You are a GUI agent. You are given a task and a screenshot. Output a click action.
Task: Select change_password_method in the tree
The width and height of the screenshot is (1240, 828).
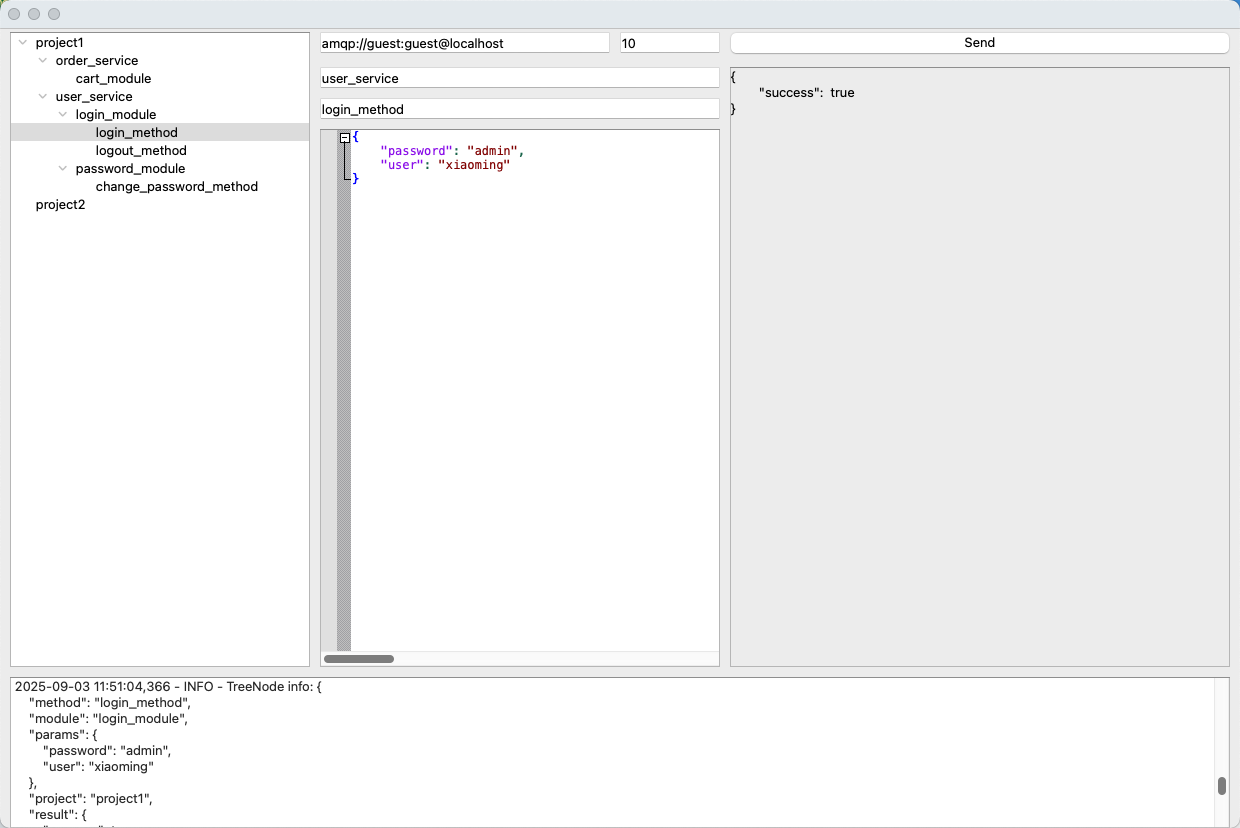tap(176, 187)
